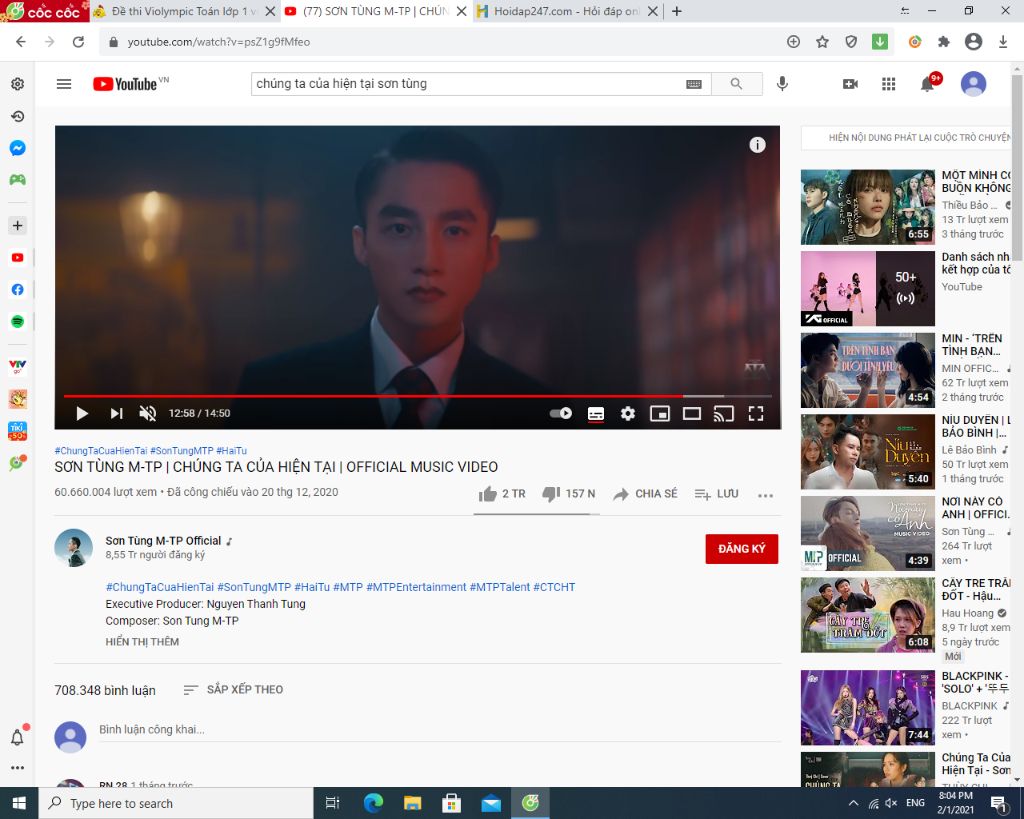Click the video info card icon
The image size is (1024, 819).
click(x=757, y=145)
